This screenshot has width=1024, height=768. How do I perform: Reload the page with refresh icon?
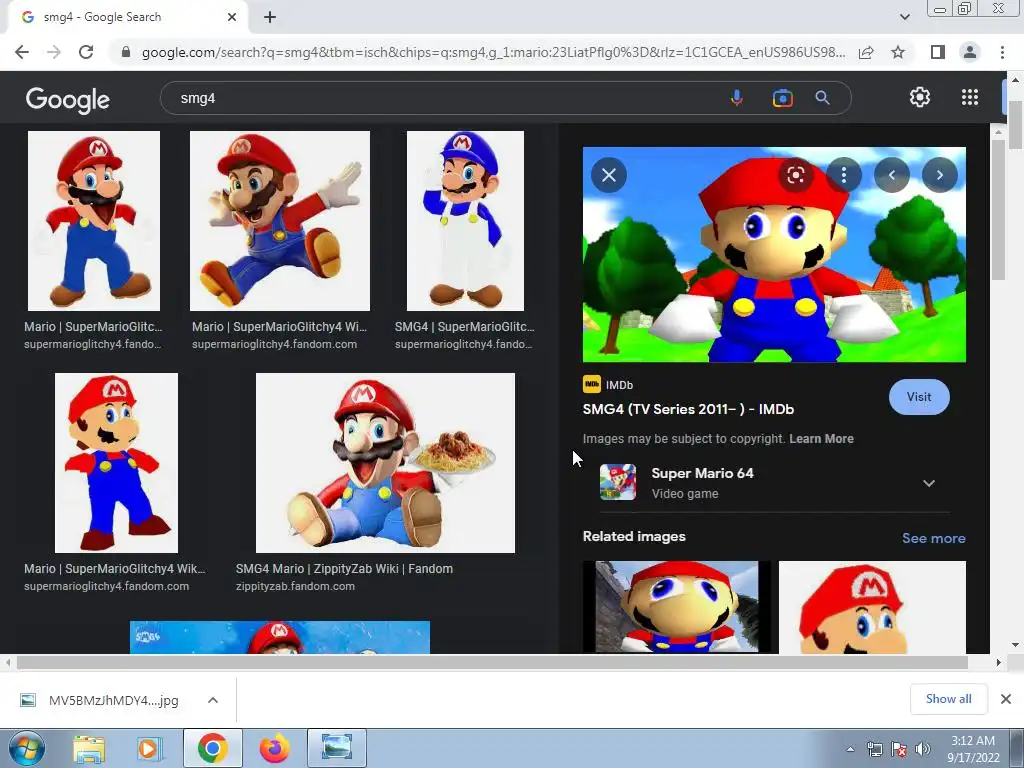[x=86, y=52]
